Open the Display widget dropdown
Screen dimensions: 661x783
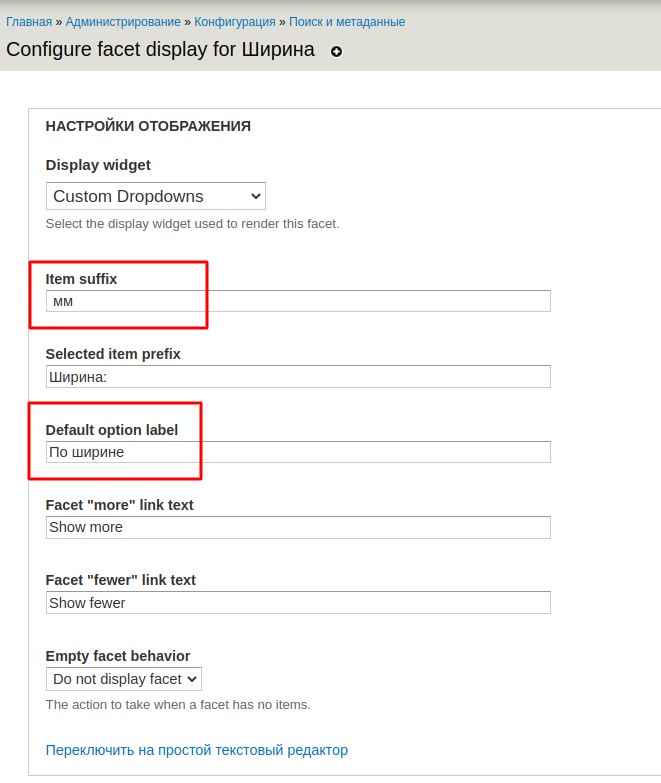pos(156,196)
